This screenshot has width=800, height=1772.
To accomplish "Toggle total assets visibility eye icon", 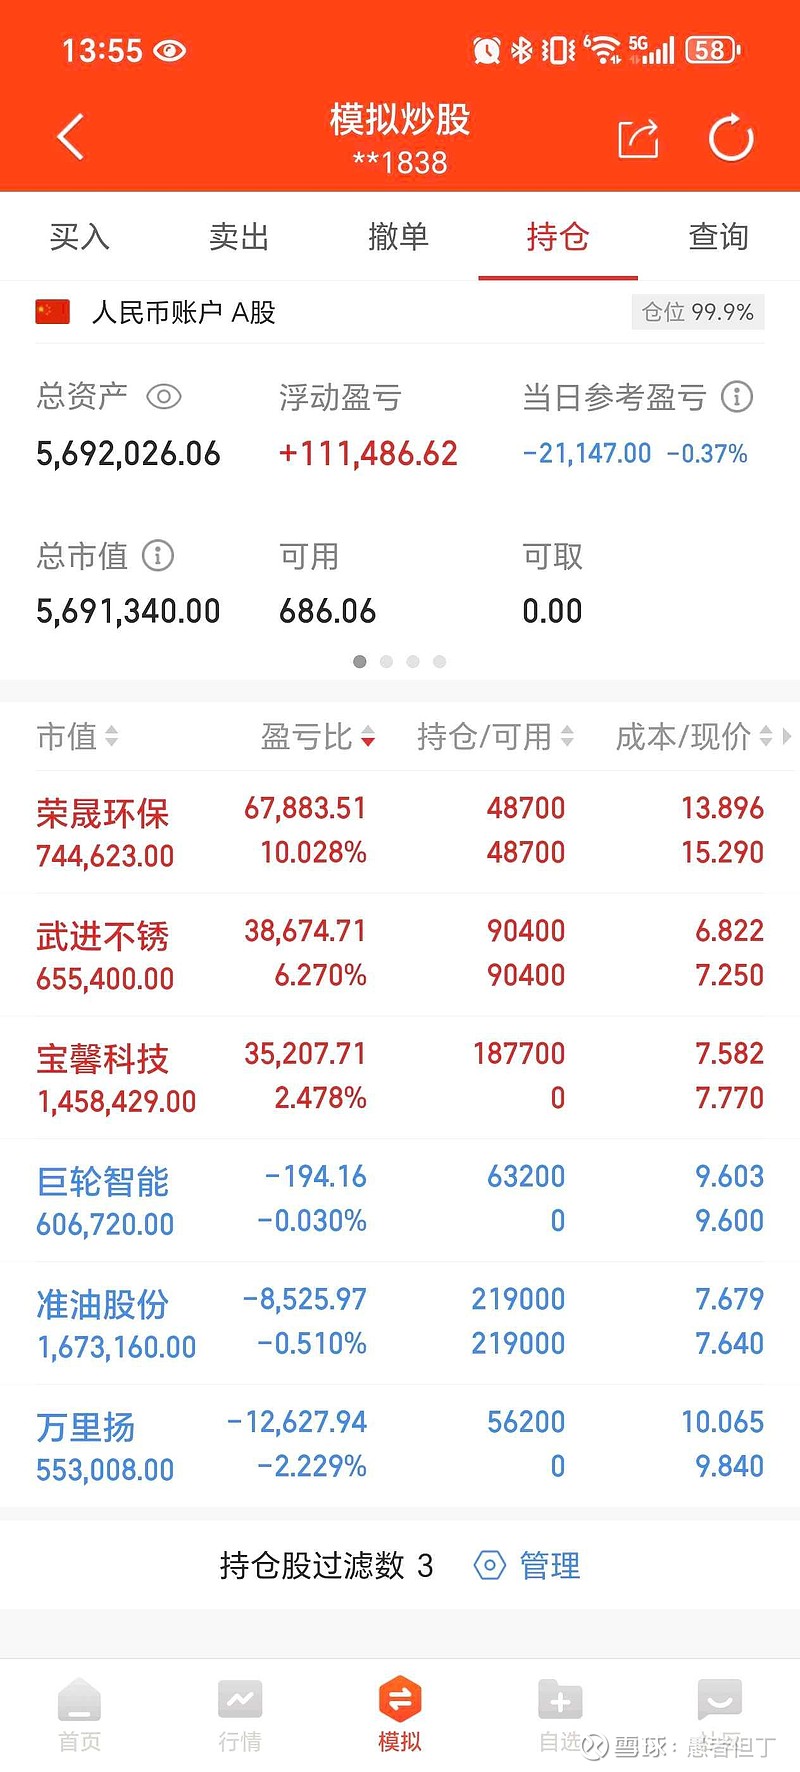I will tap(164, 397).
